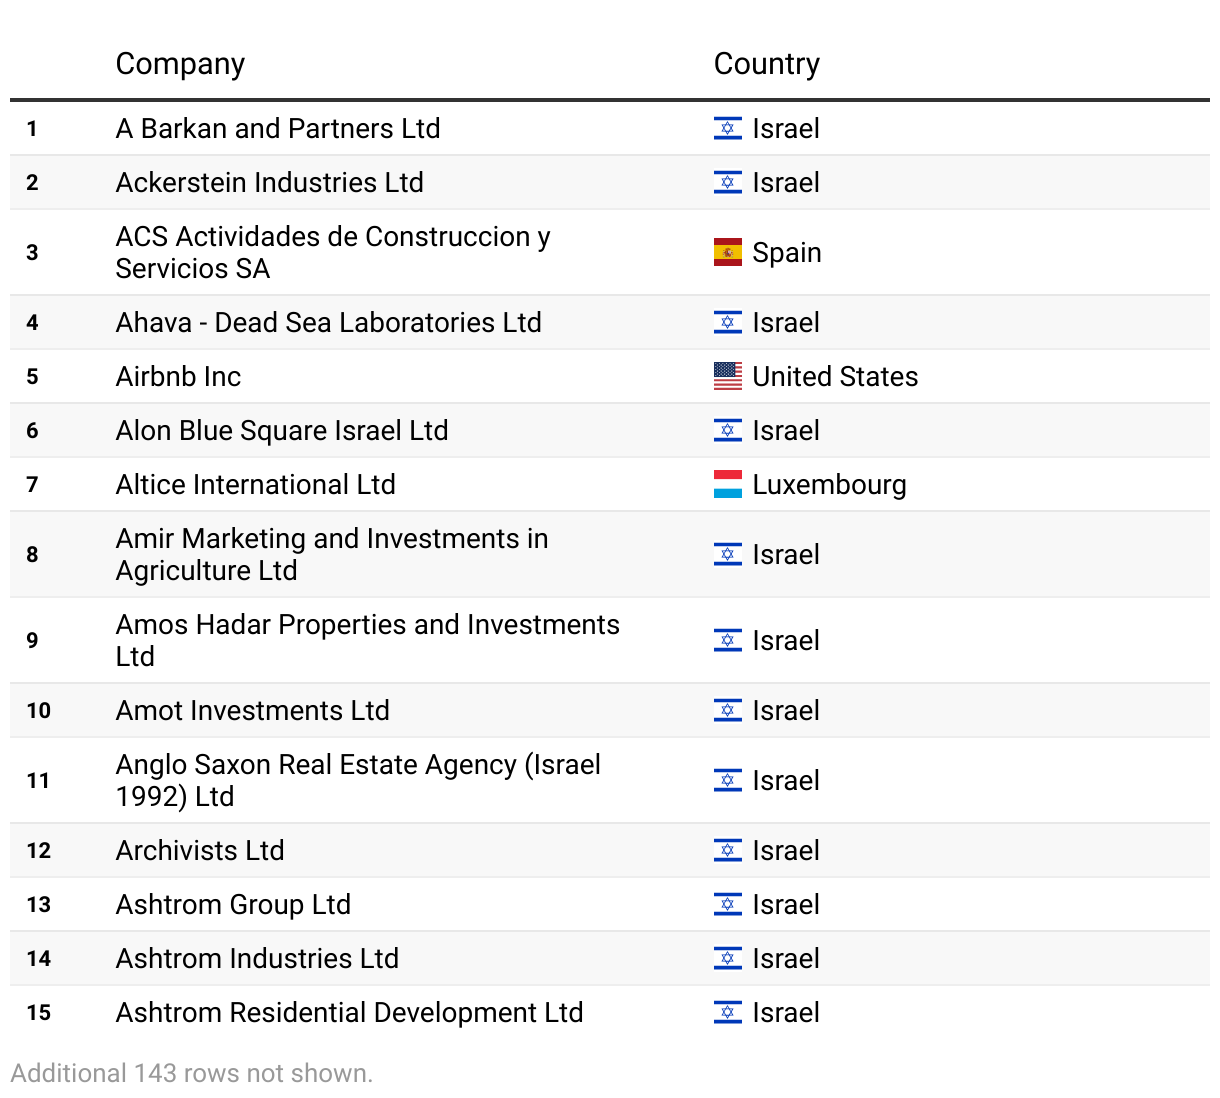This screenshot has height=1098, width=1220.
Task: Click the "Additional 143 rows not shown" note
Action: pos(191,1073)
